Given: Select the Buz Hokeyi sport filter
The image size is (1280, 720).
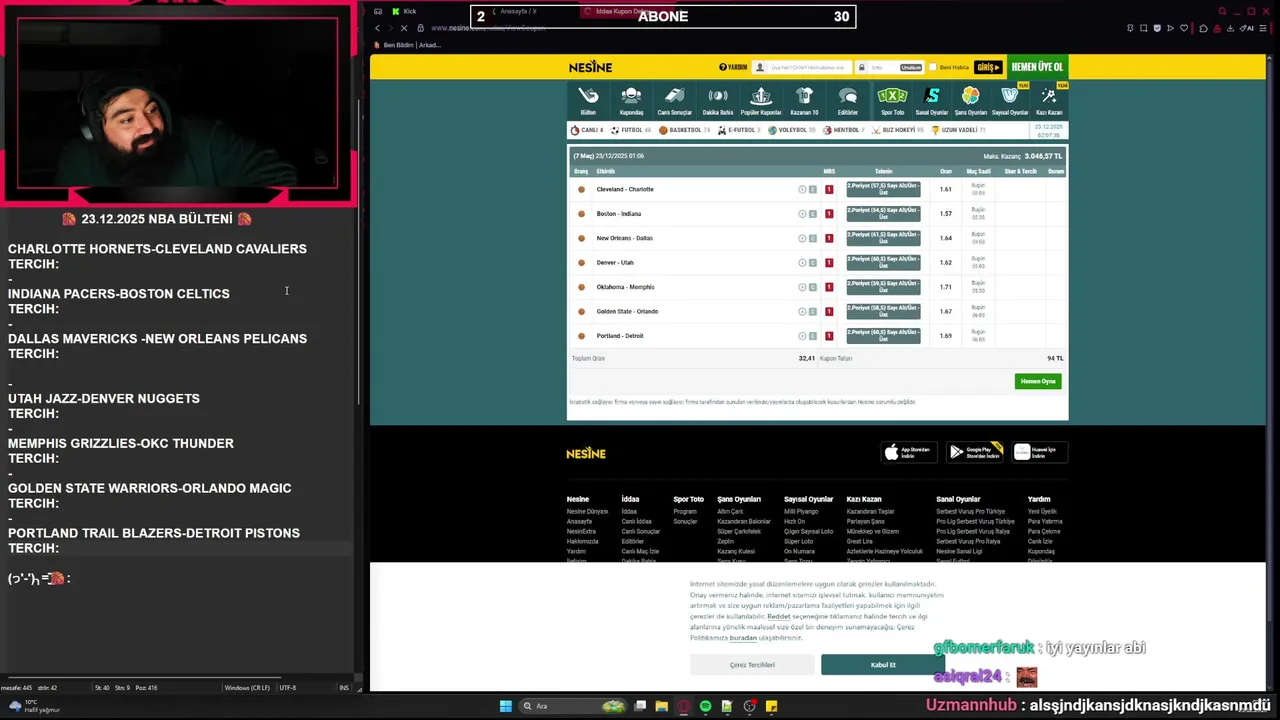Looking at the screenshot, I should (898, 130).
